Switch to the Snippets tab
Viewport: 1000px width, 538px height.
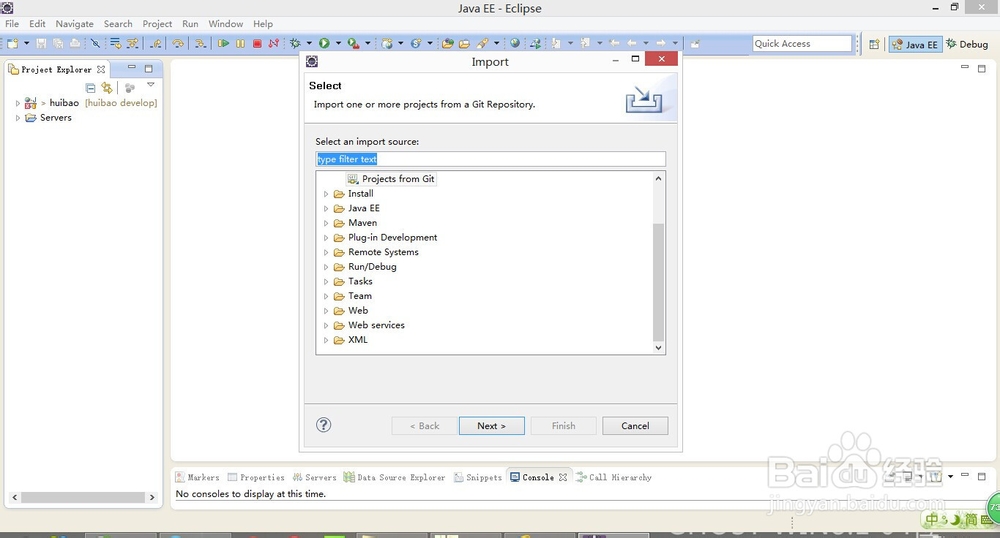click(x=478, y=477)
